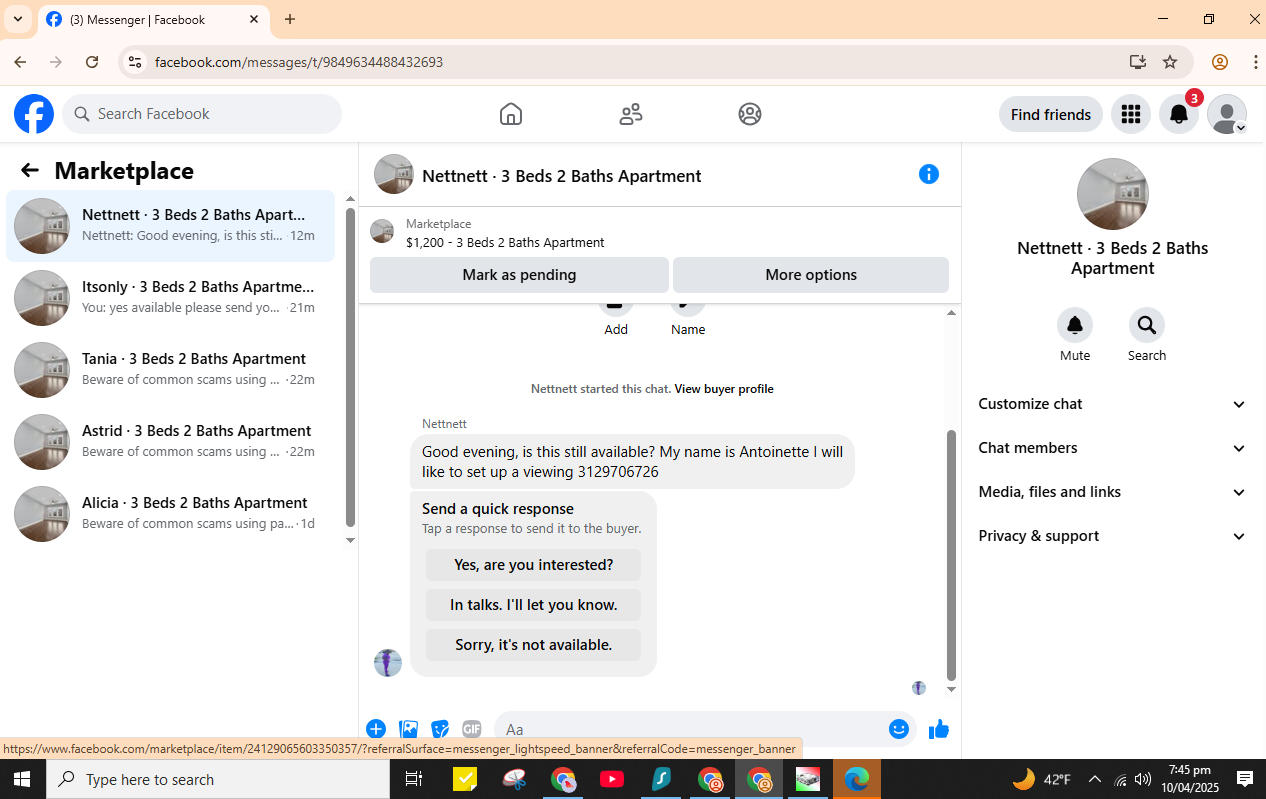
Task: Open Windows Start menu
Action: tap(23, 779)
